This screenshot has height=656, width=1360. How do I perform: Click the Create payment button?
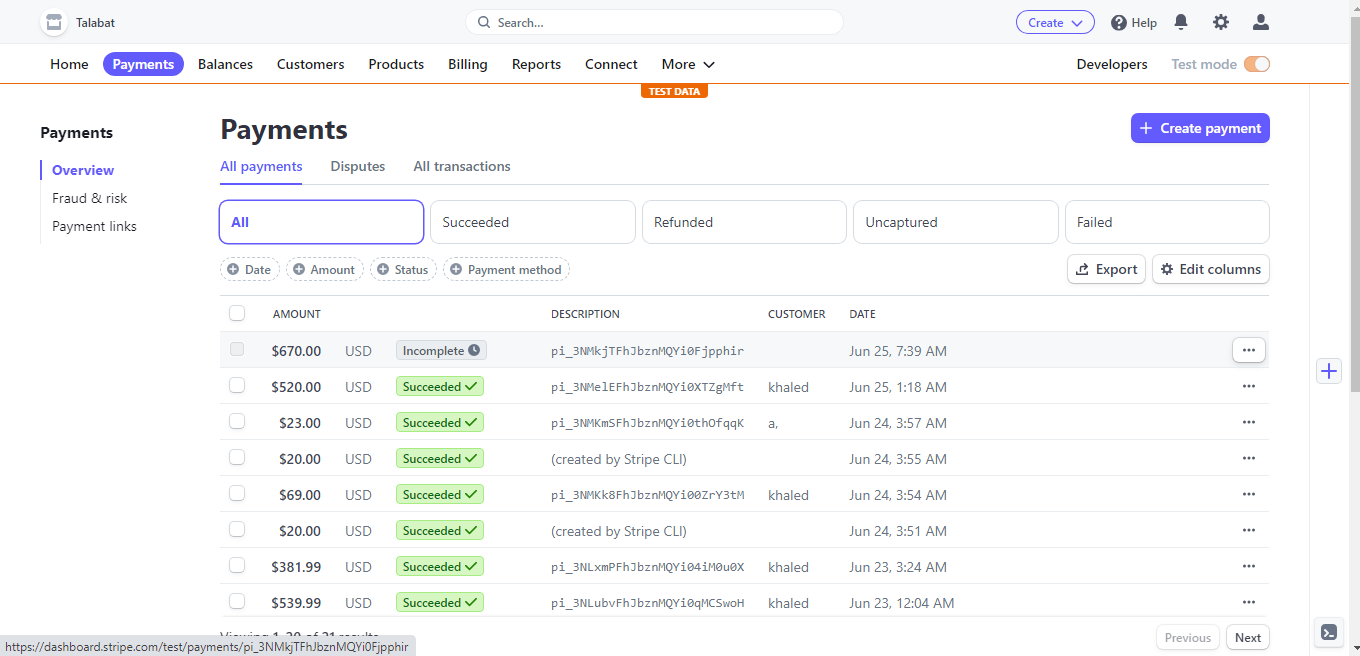point(1200,128)
